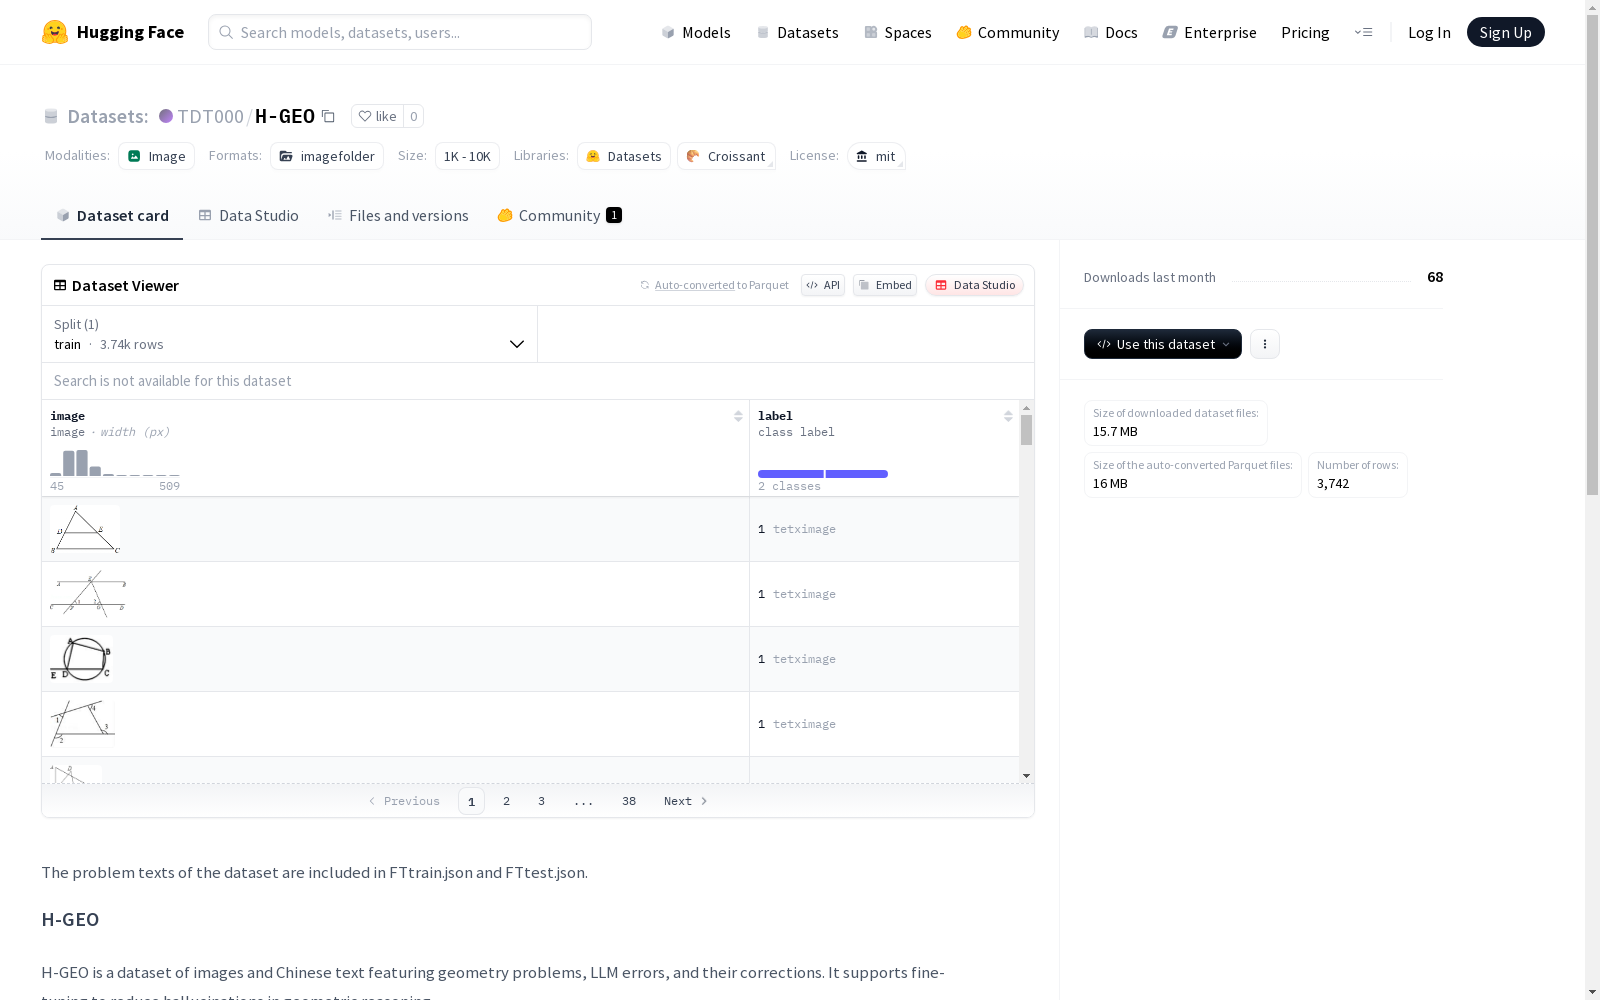Screen dimensions: 1600x1000
Task: Click the Datasets library tag
Action: [x=624, y=156]
